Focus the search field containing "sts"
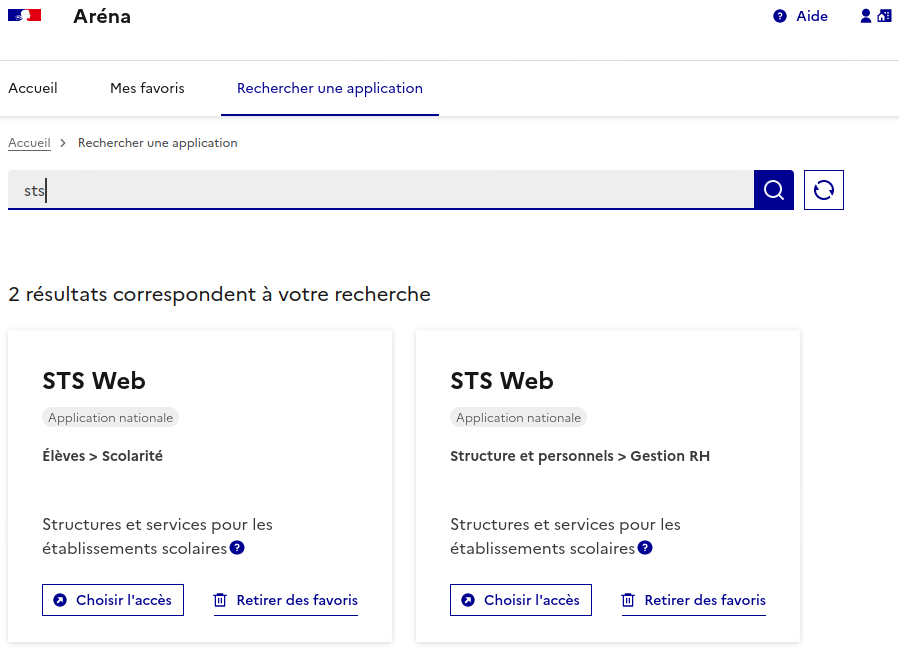The height and width of the screenshot is (663, 899). coord(380,190)
